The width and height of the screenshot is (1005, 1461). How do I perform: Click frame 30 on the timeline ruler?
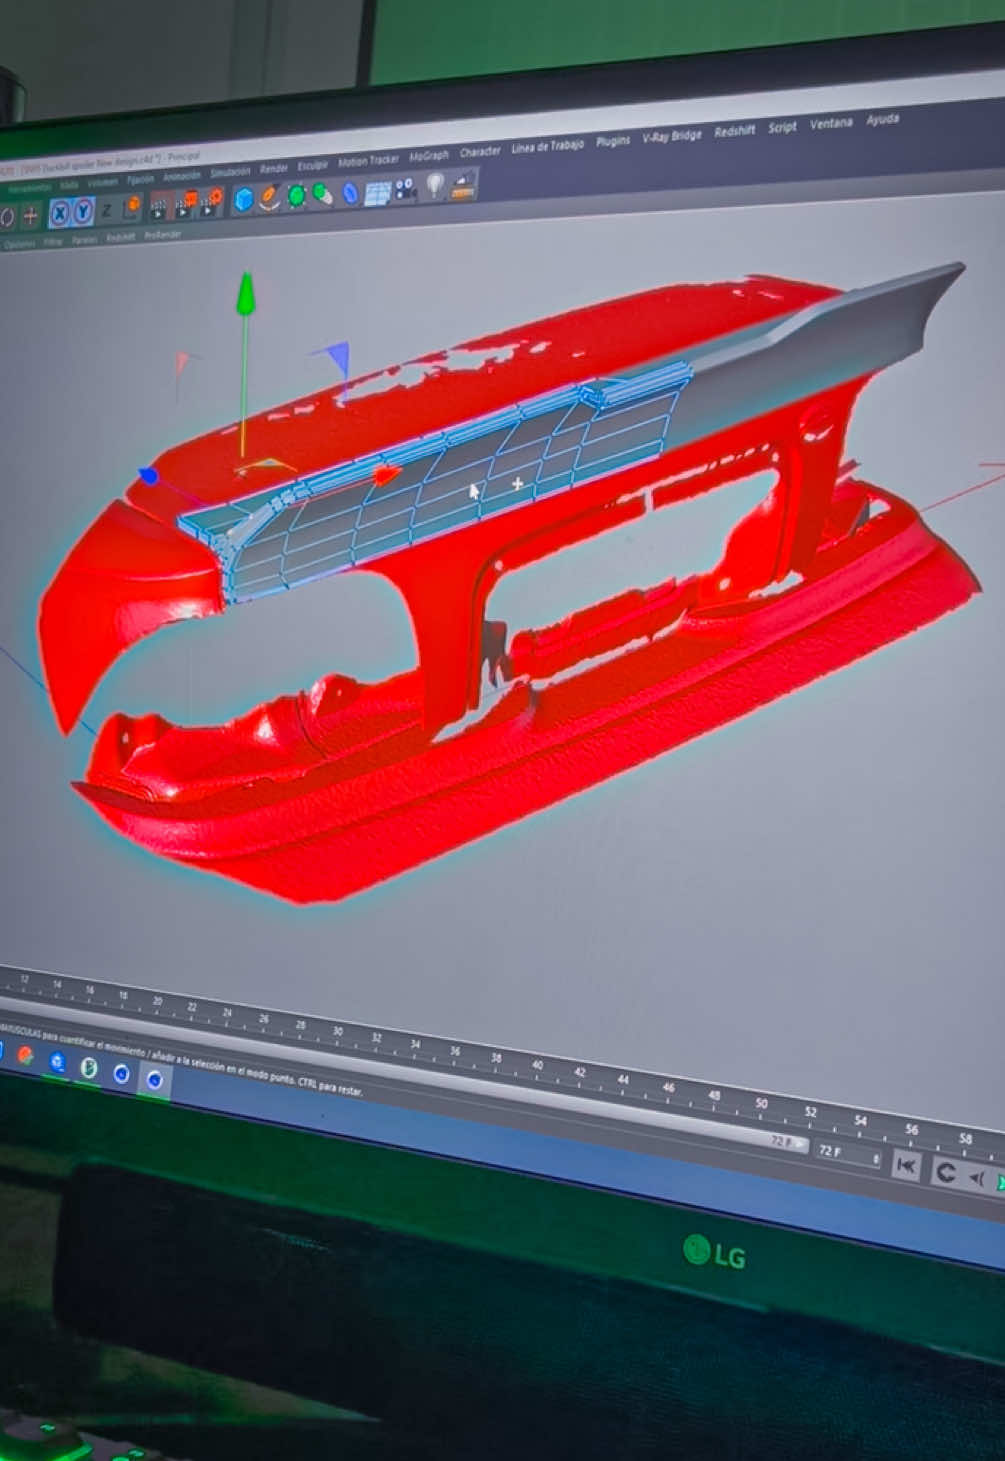338,1031
